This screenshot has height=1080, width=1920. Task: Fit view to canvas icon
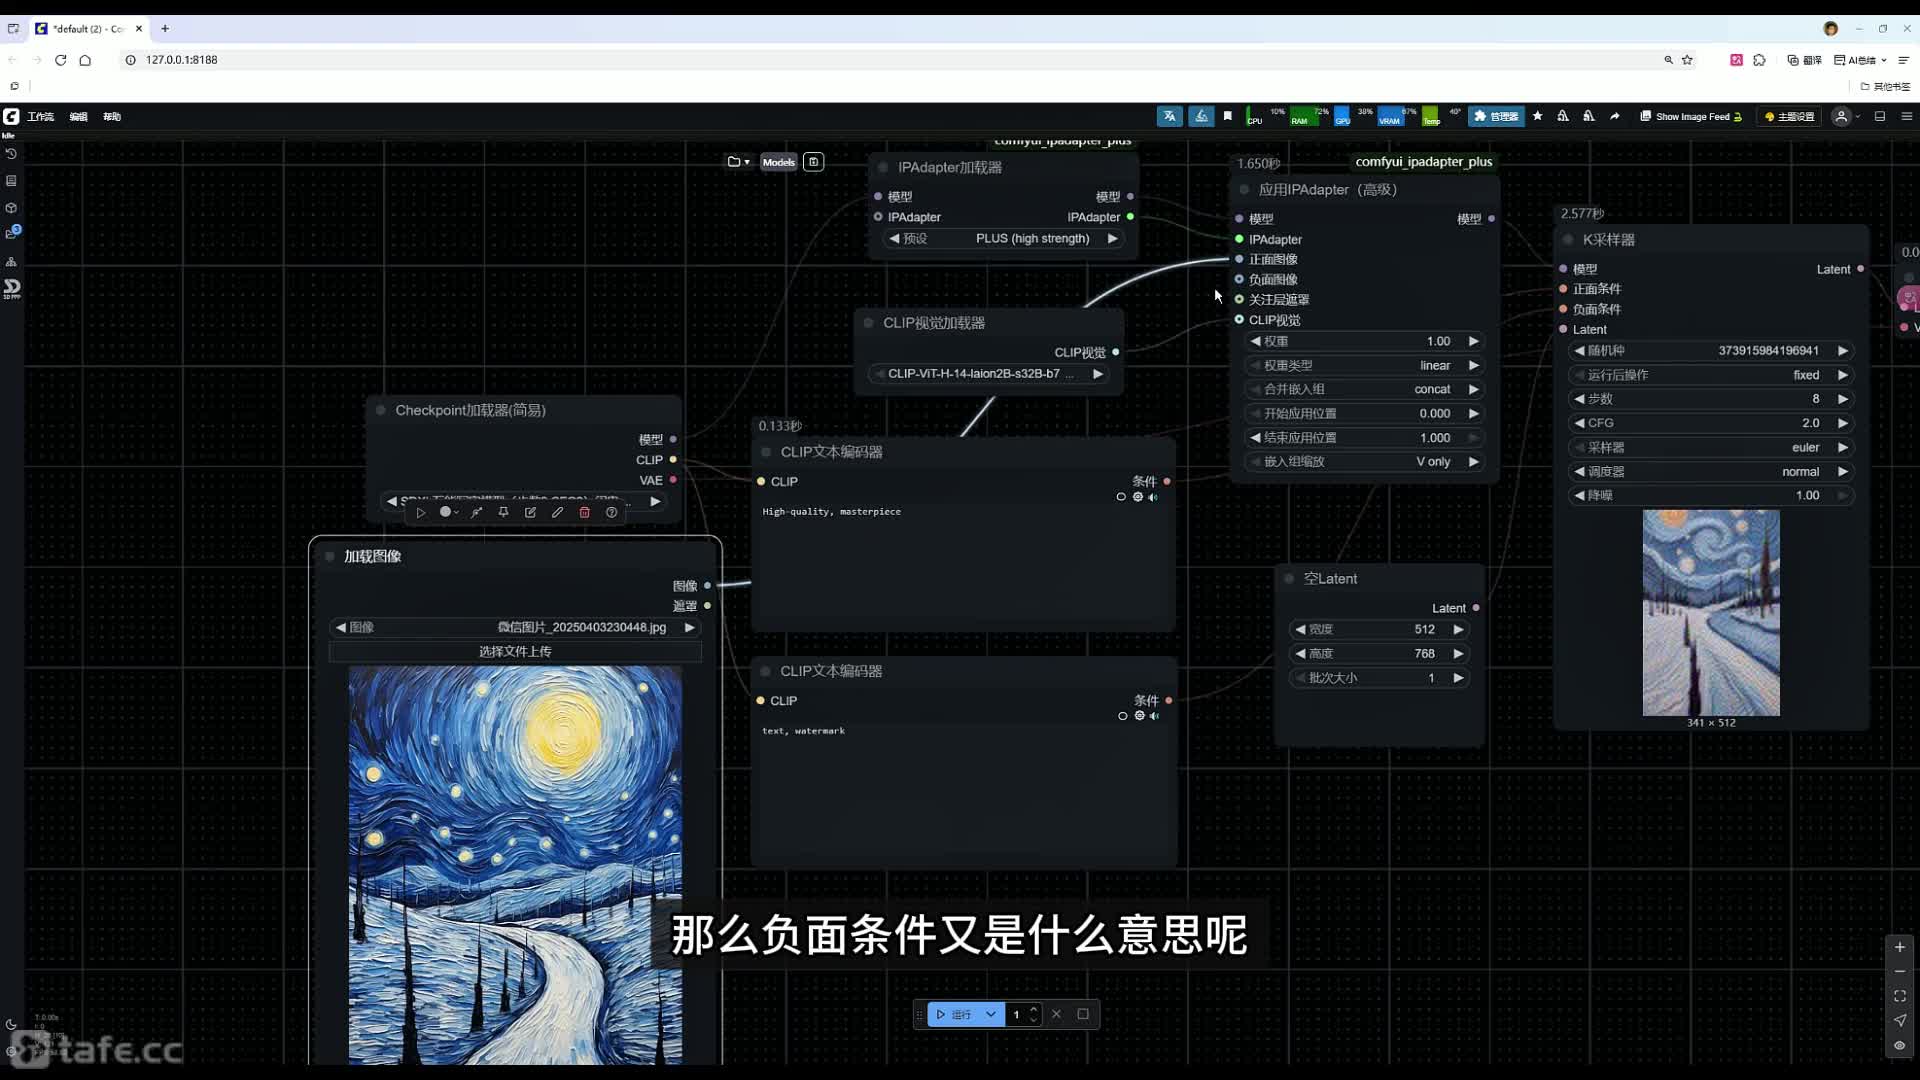pyautogui.click(x=1899, y=996)
